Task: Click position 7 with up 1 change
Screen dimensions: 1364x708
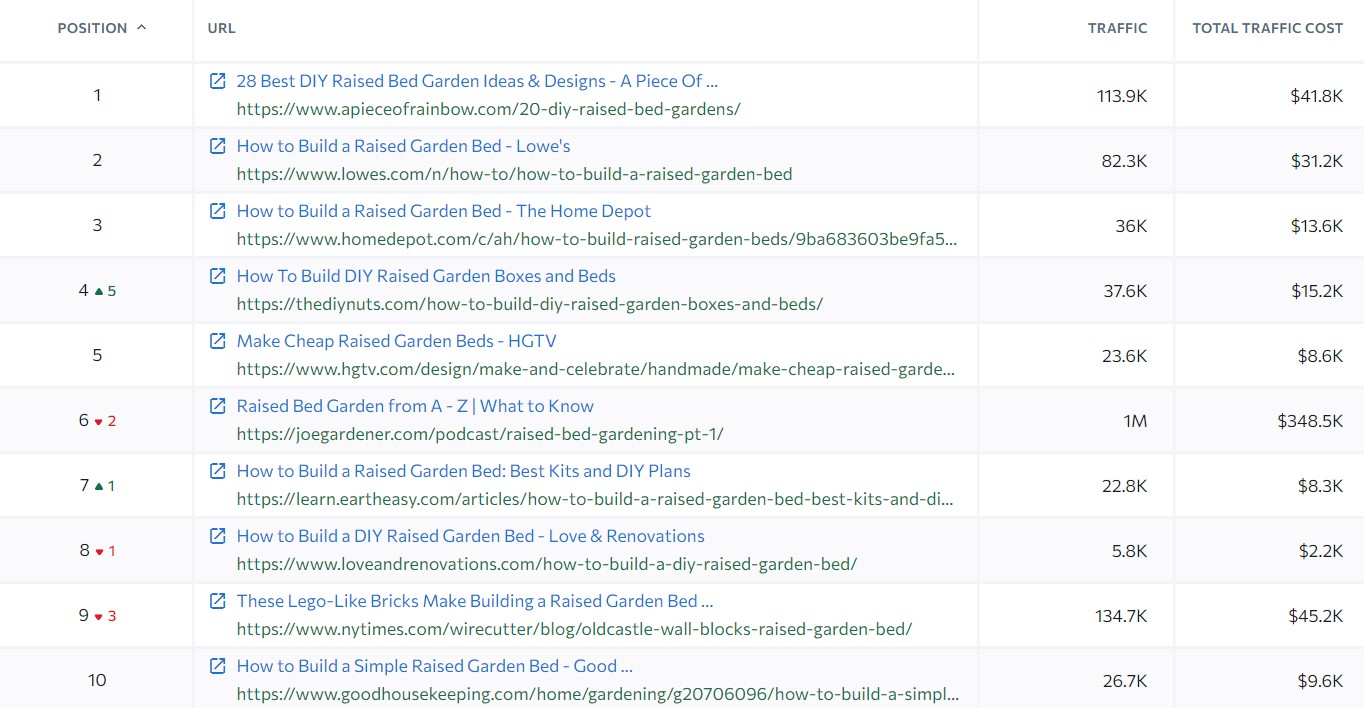Action: click(97, 486)
